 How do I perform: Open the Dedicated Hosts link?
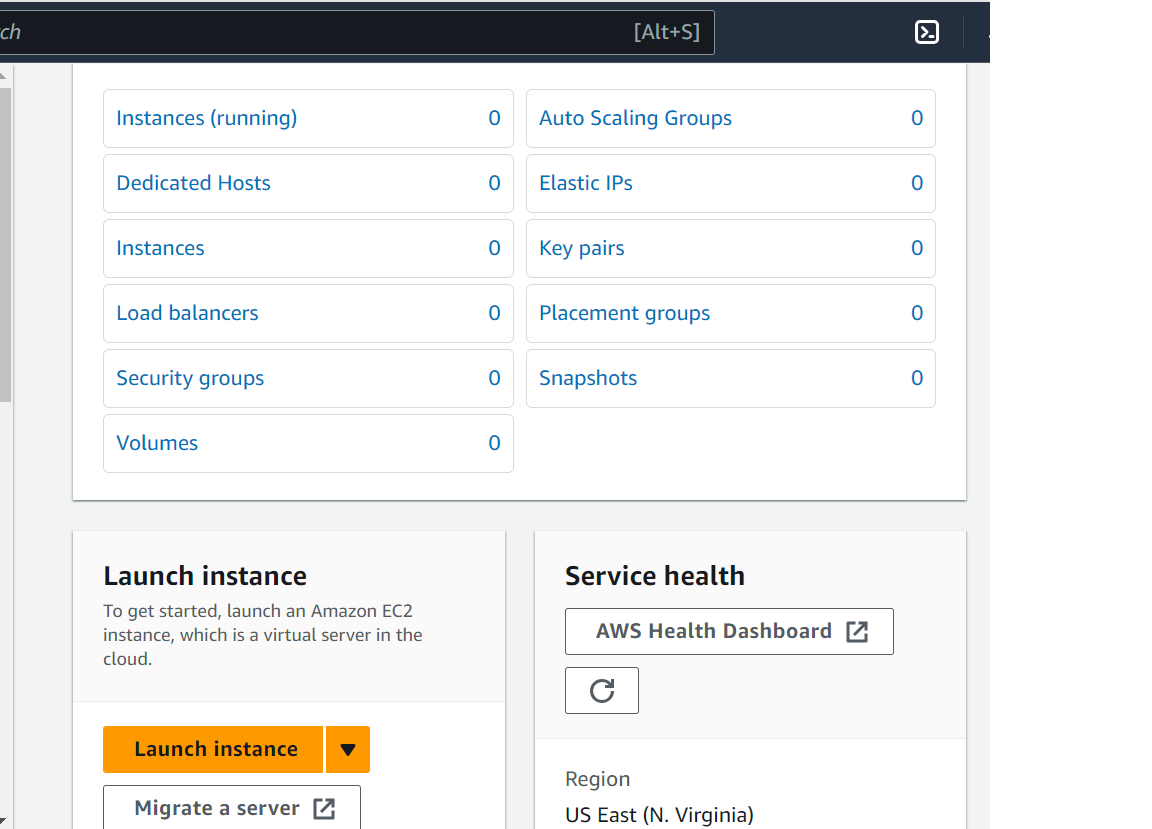coord(193,183)
